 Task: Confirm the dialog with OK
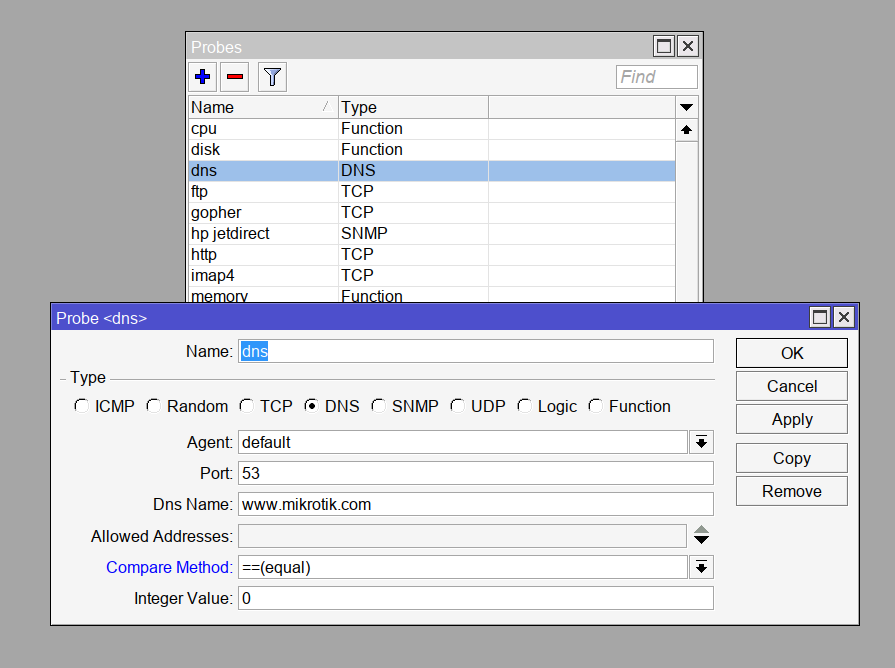[792, 353]
